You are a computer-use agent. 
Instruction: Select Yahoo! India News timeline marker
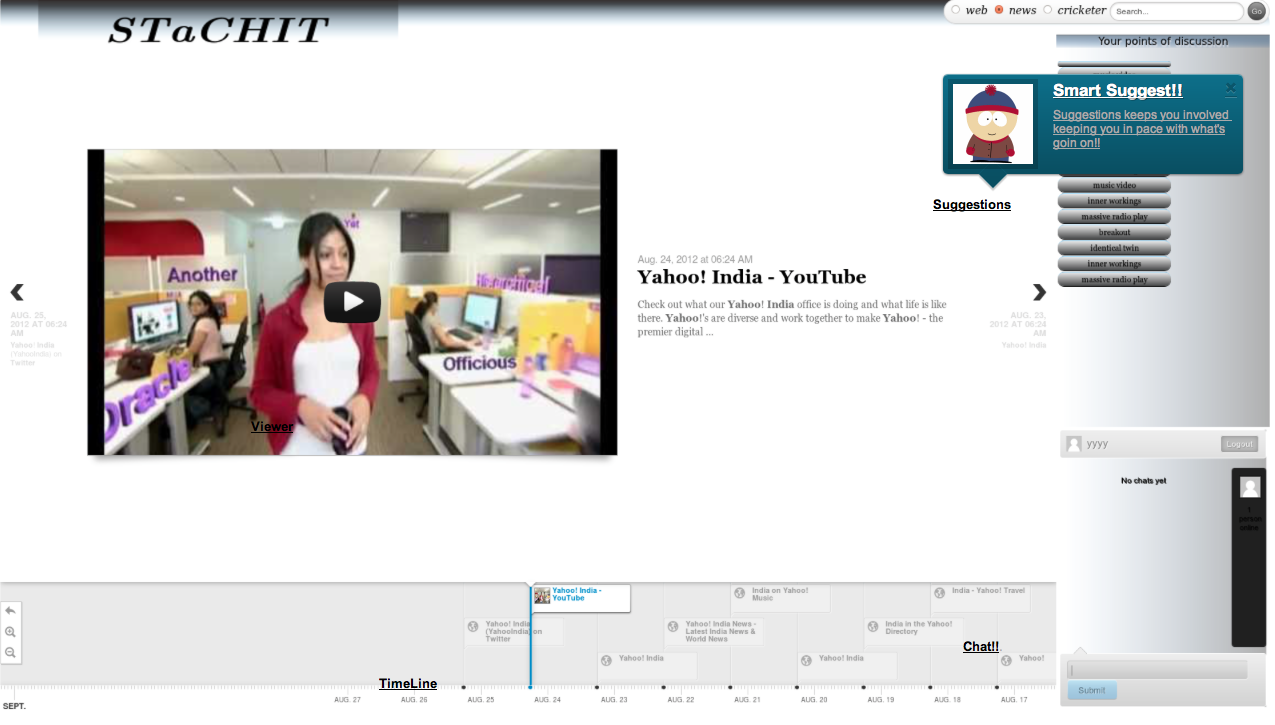(713, 631)
